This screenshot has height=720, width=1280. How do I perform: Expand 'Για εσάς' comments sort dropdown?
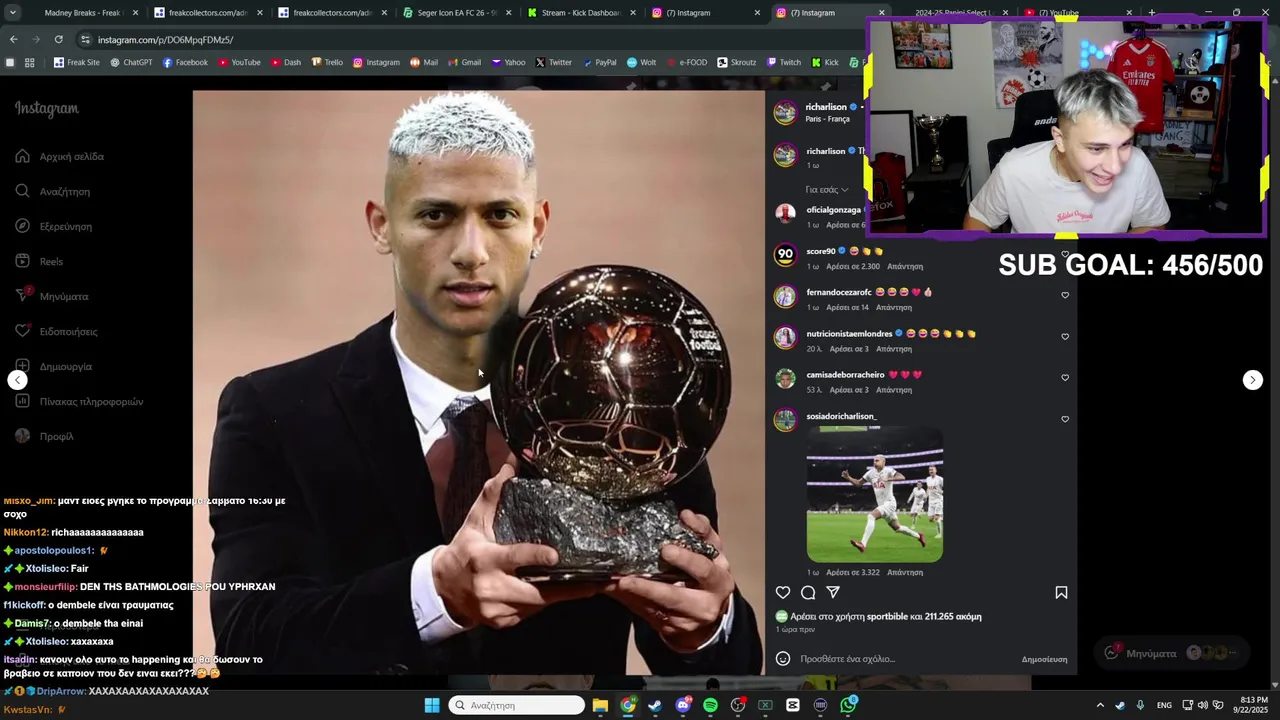(x=827, y=190)
